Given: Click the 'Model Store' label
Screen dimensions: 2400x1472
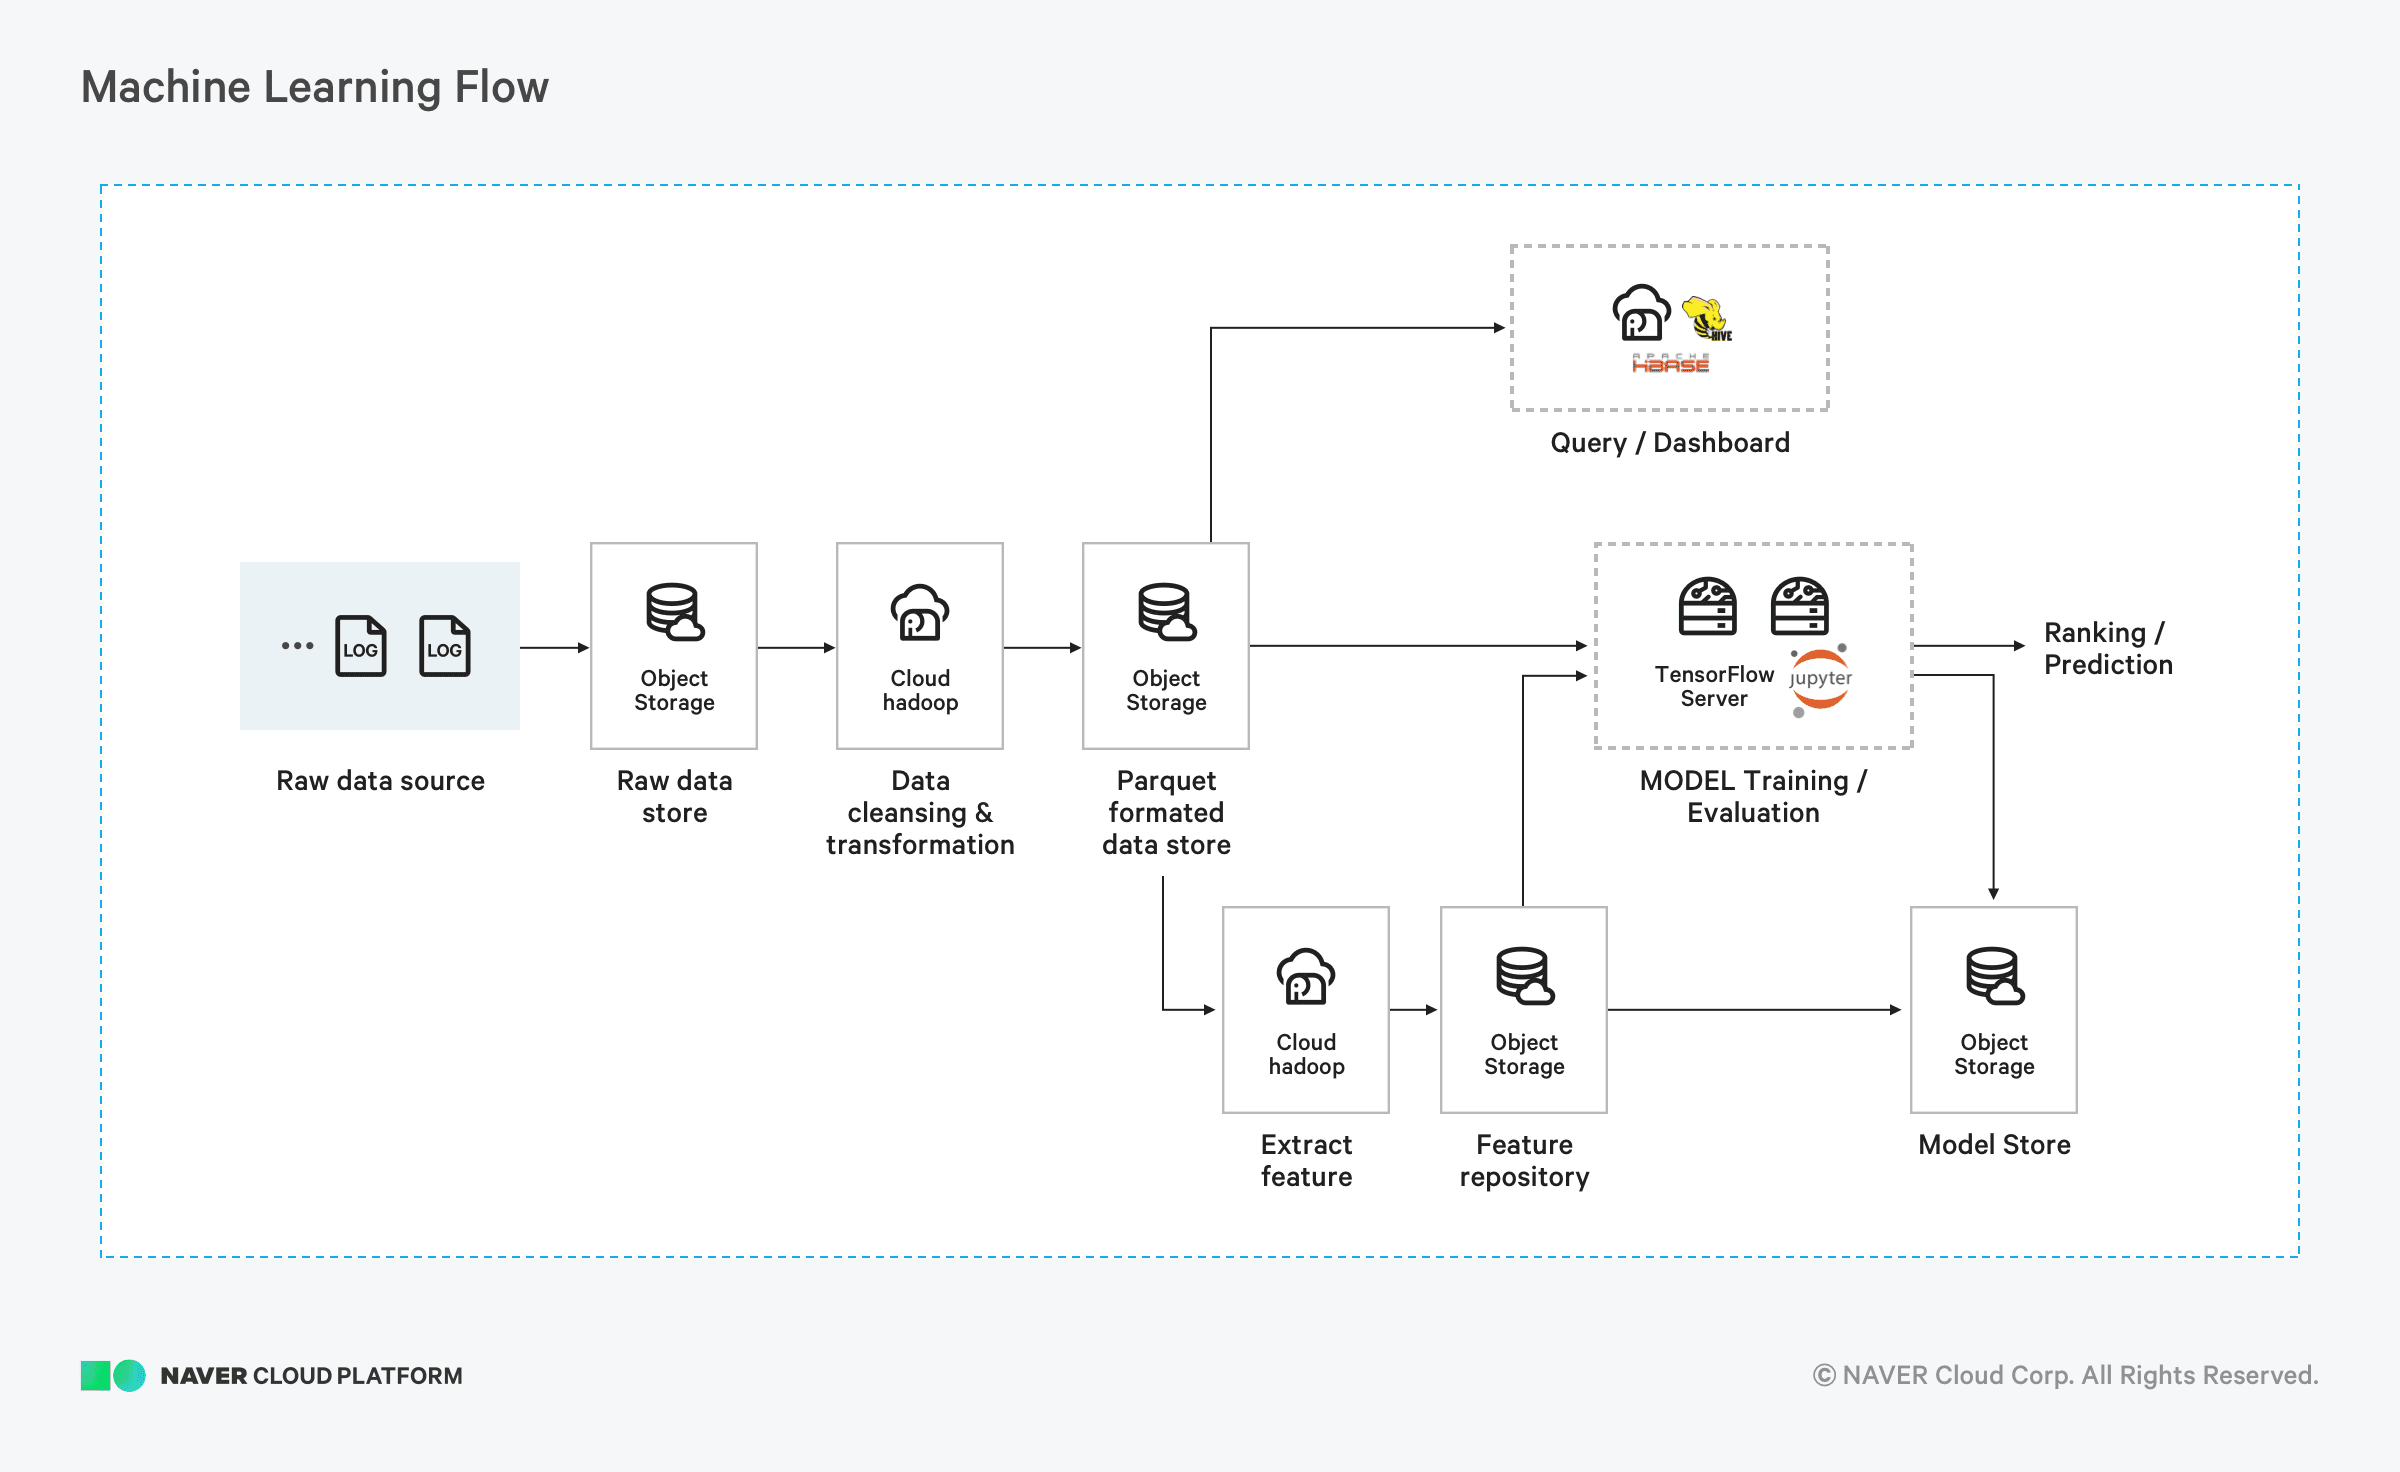Looking at the screenshot, I should [x=1995, y=1145].
